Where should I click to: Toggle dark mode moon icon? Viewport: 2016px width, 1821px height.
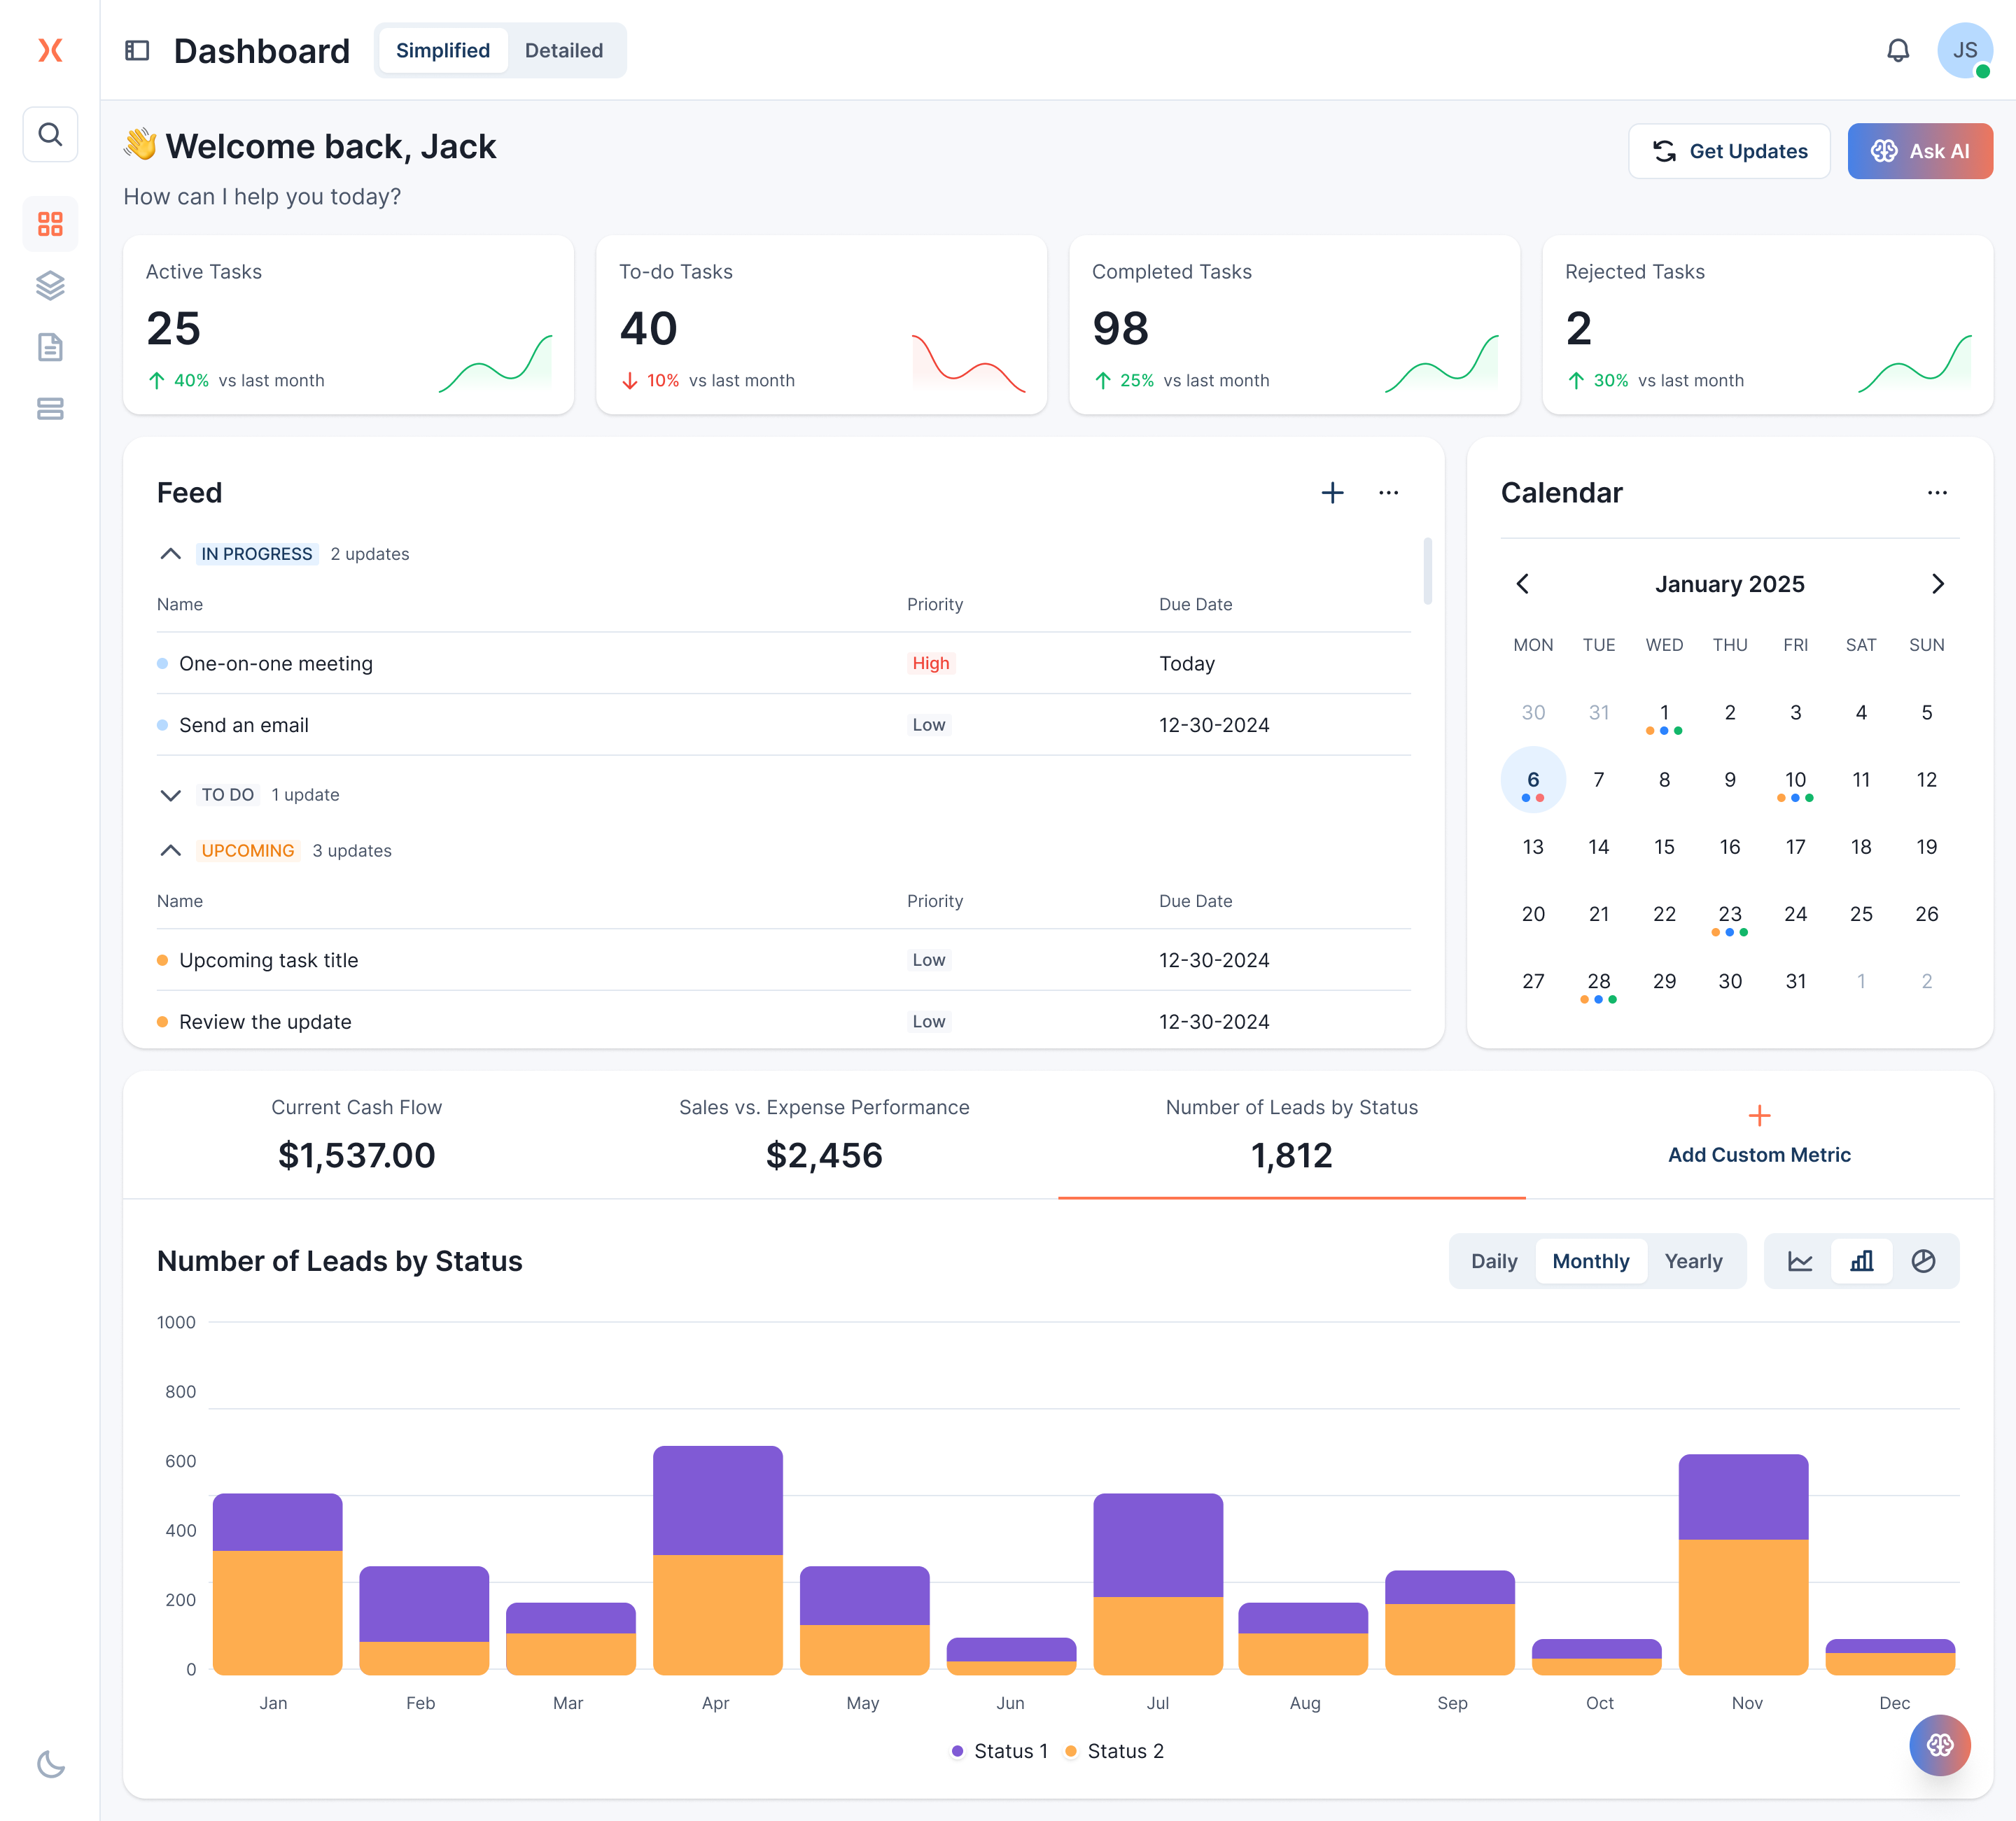[50, 1764]
